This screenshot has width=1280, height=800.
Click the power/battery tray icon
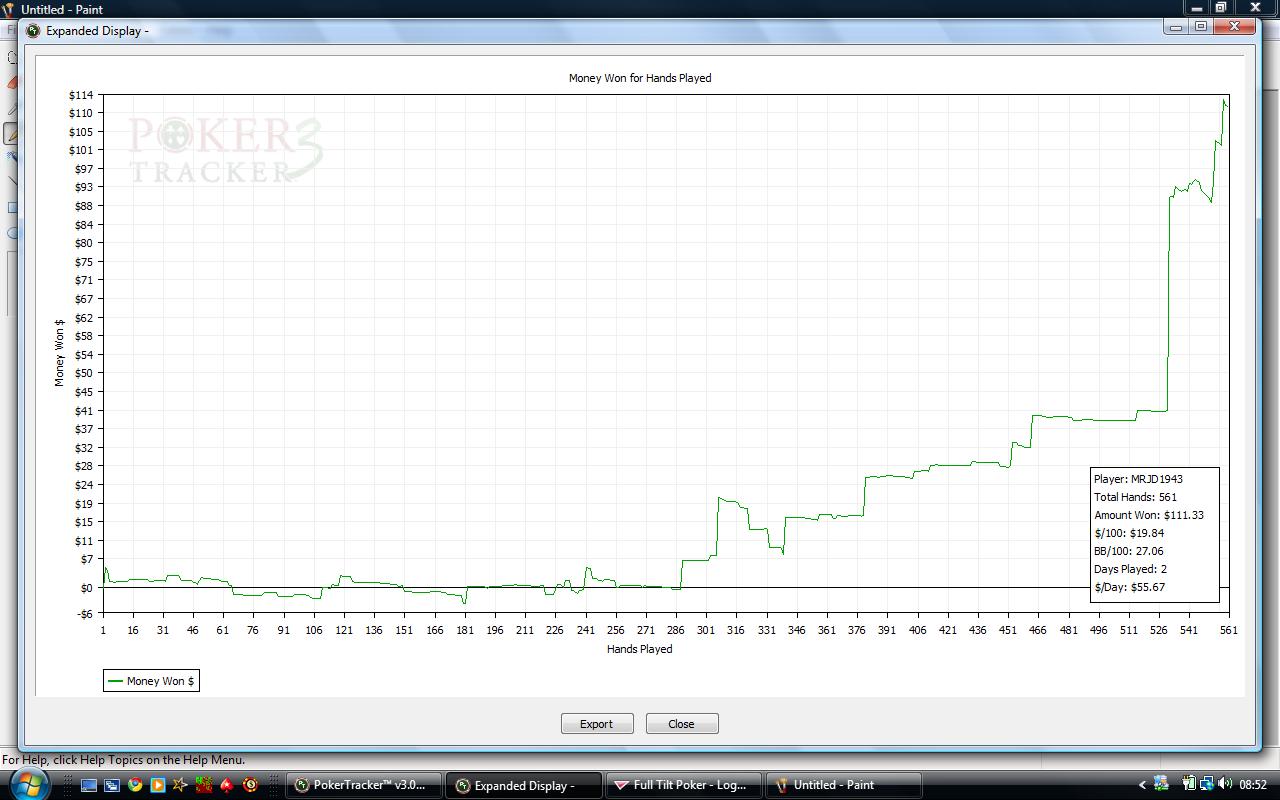pos(1190,784)
